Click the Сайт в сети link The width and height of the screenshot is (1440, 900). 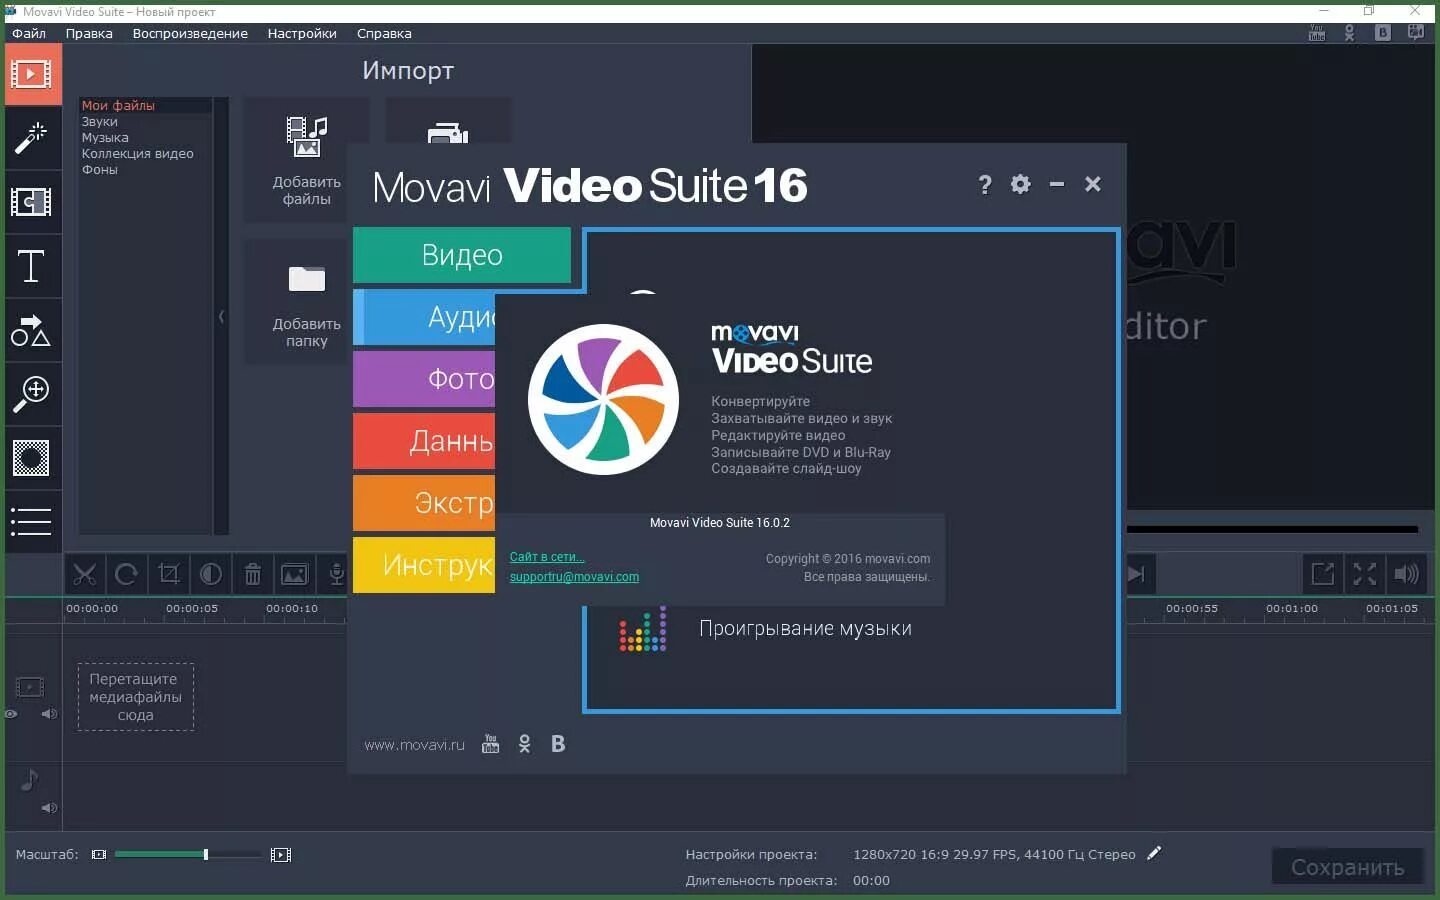pos(547,557)
